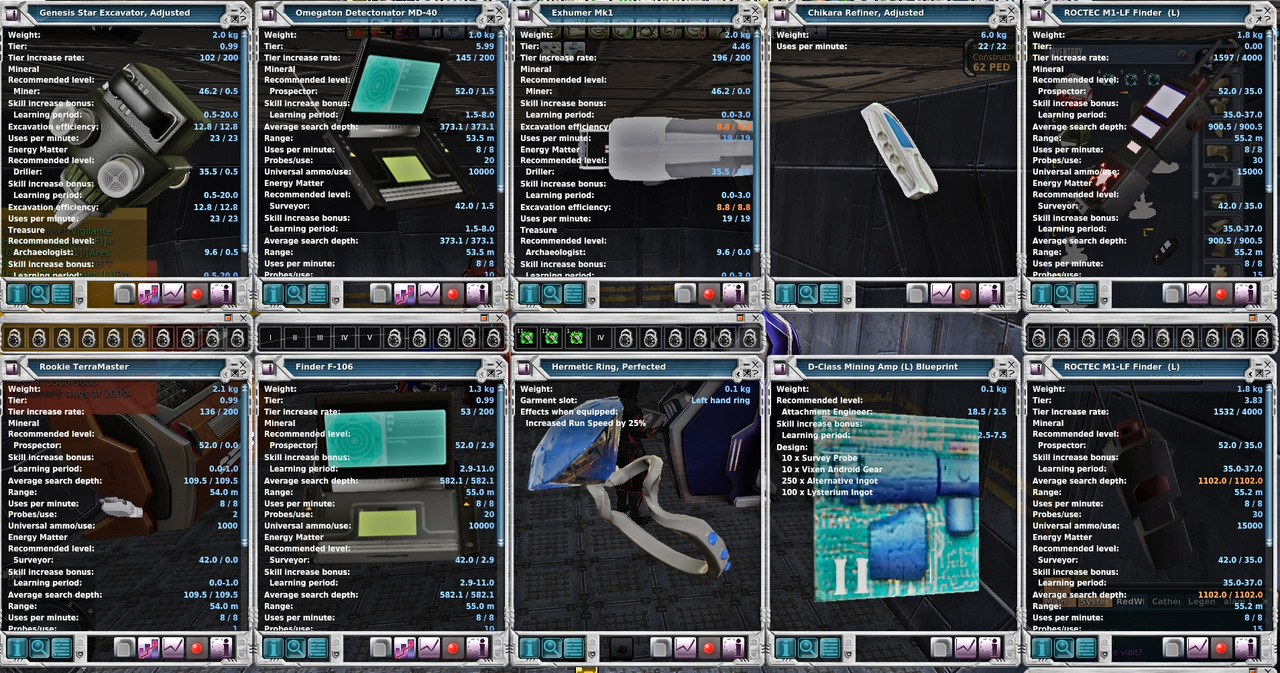
Task: Expand small arrow beside tabs in D-Class Blueprint window
Action: tap(848, 654)
